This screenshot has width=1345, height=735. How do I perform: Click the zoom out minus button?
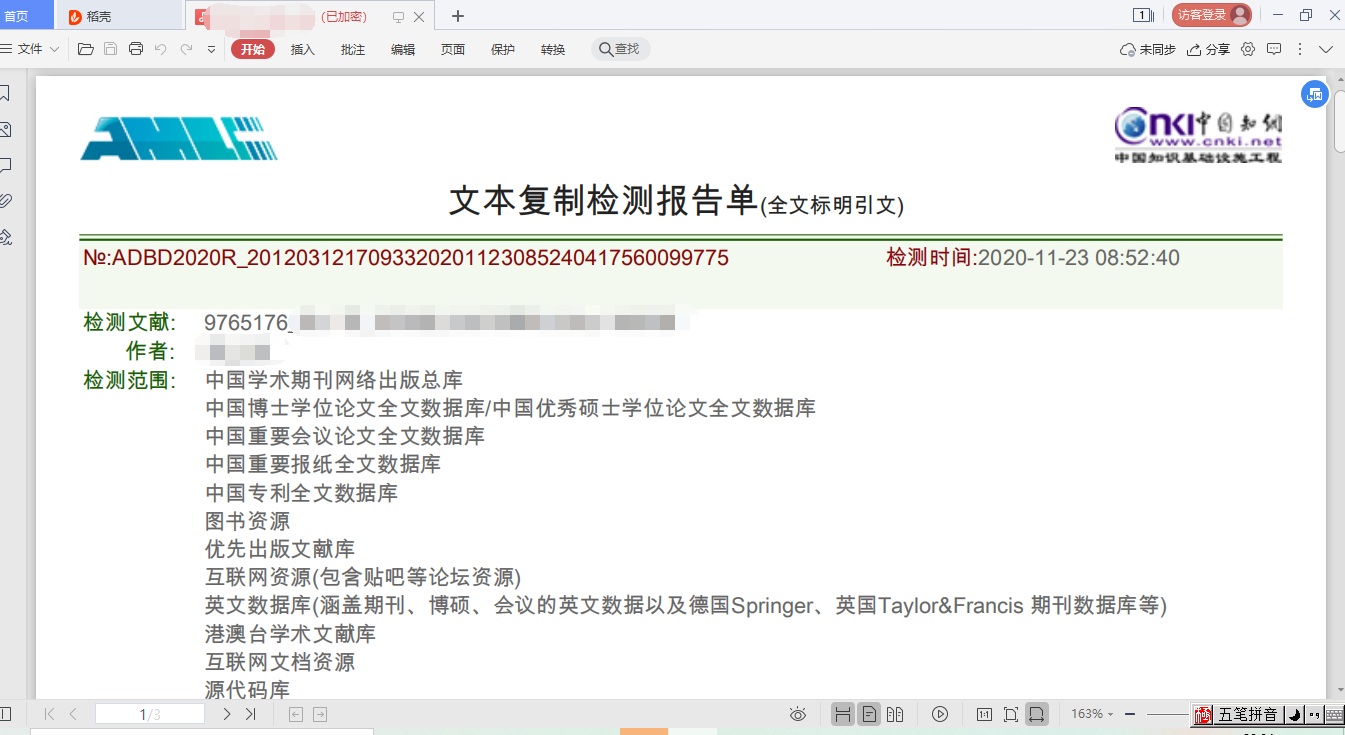coord(1130,714)
